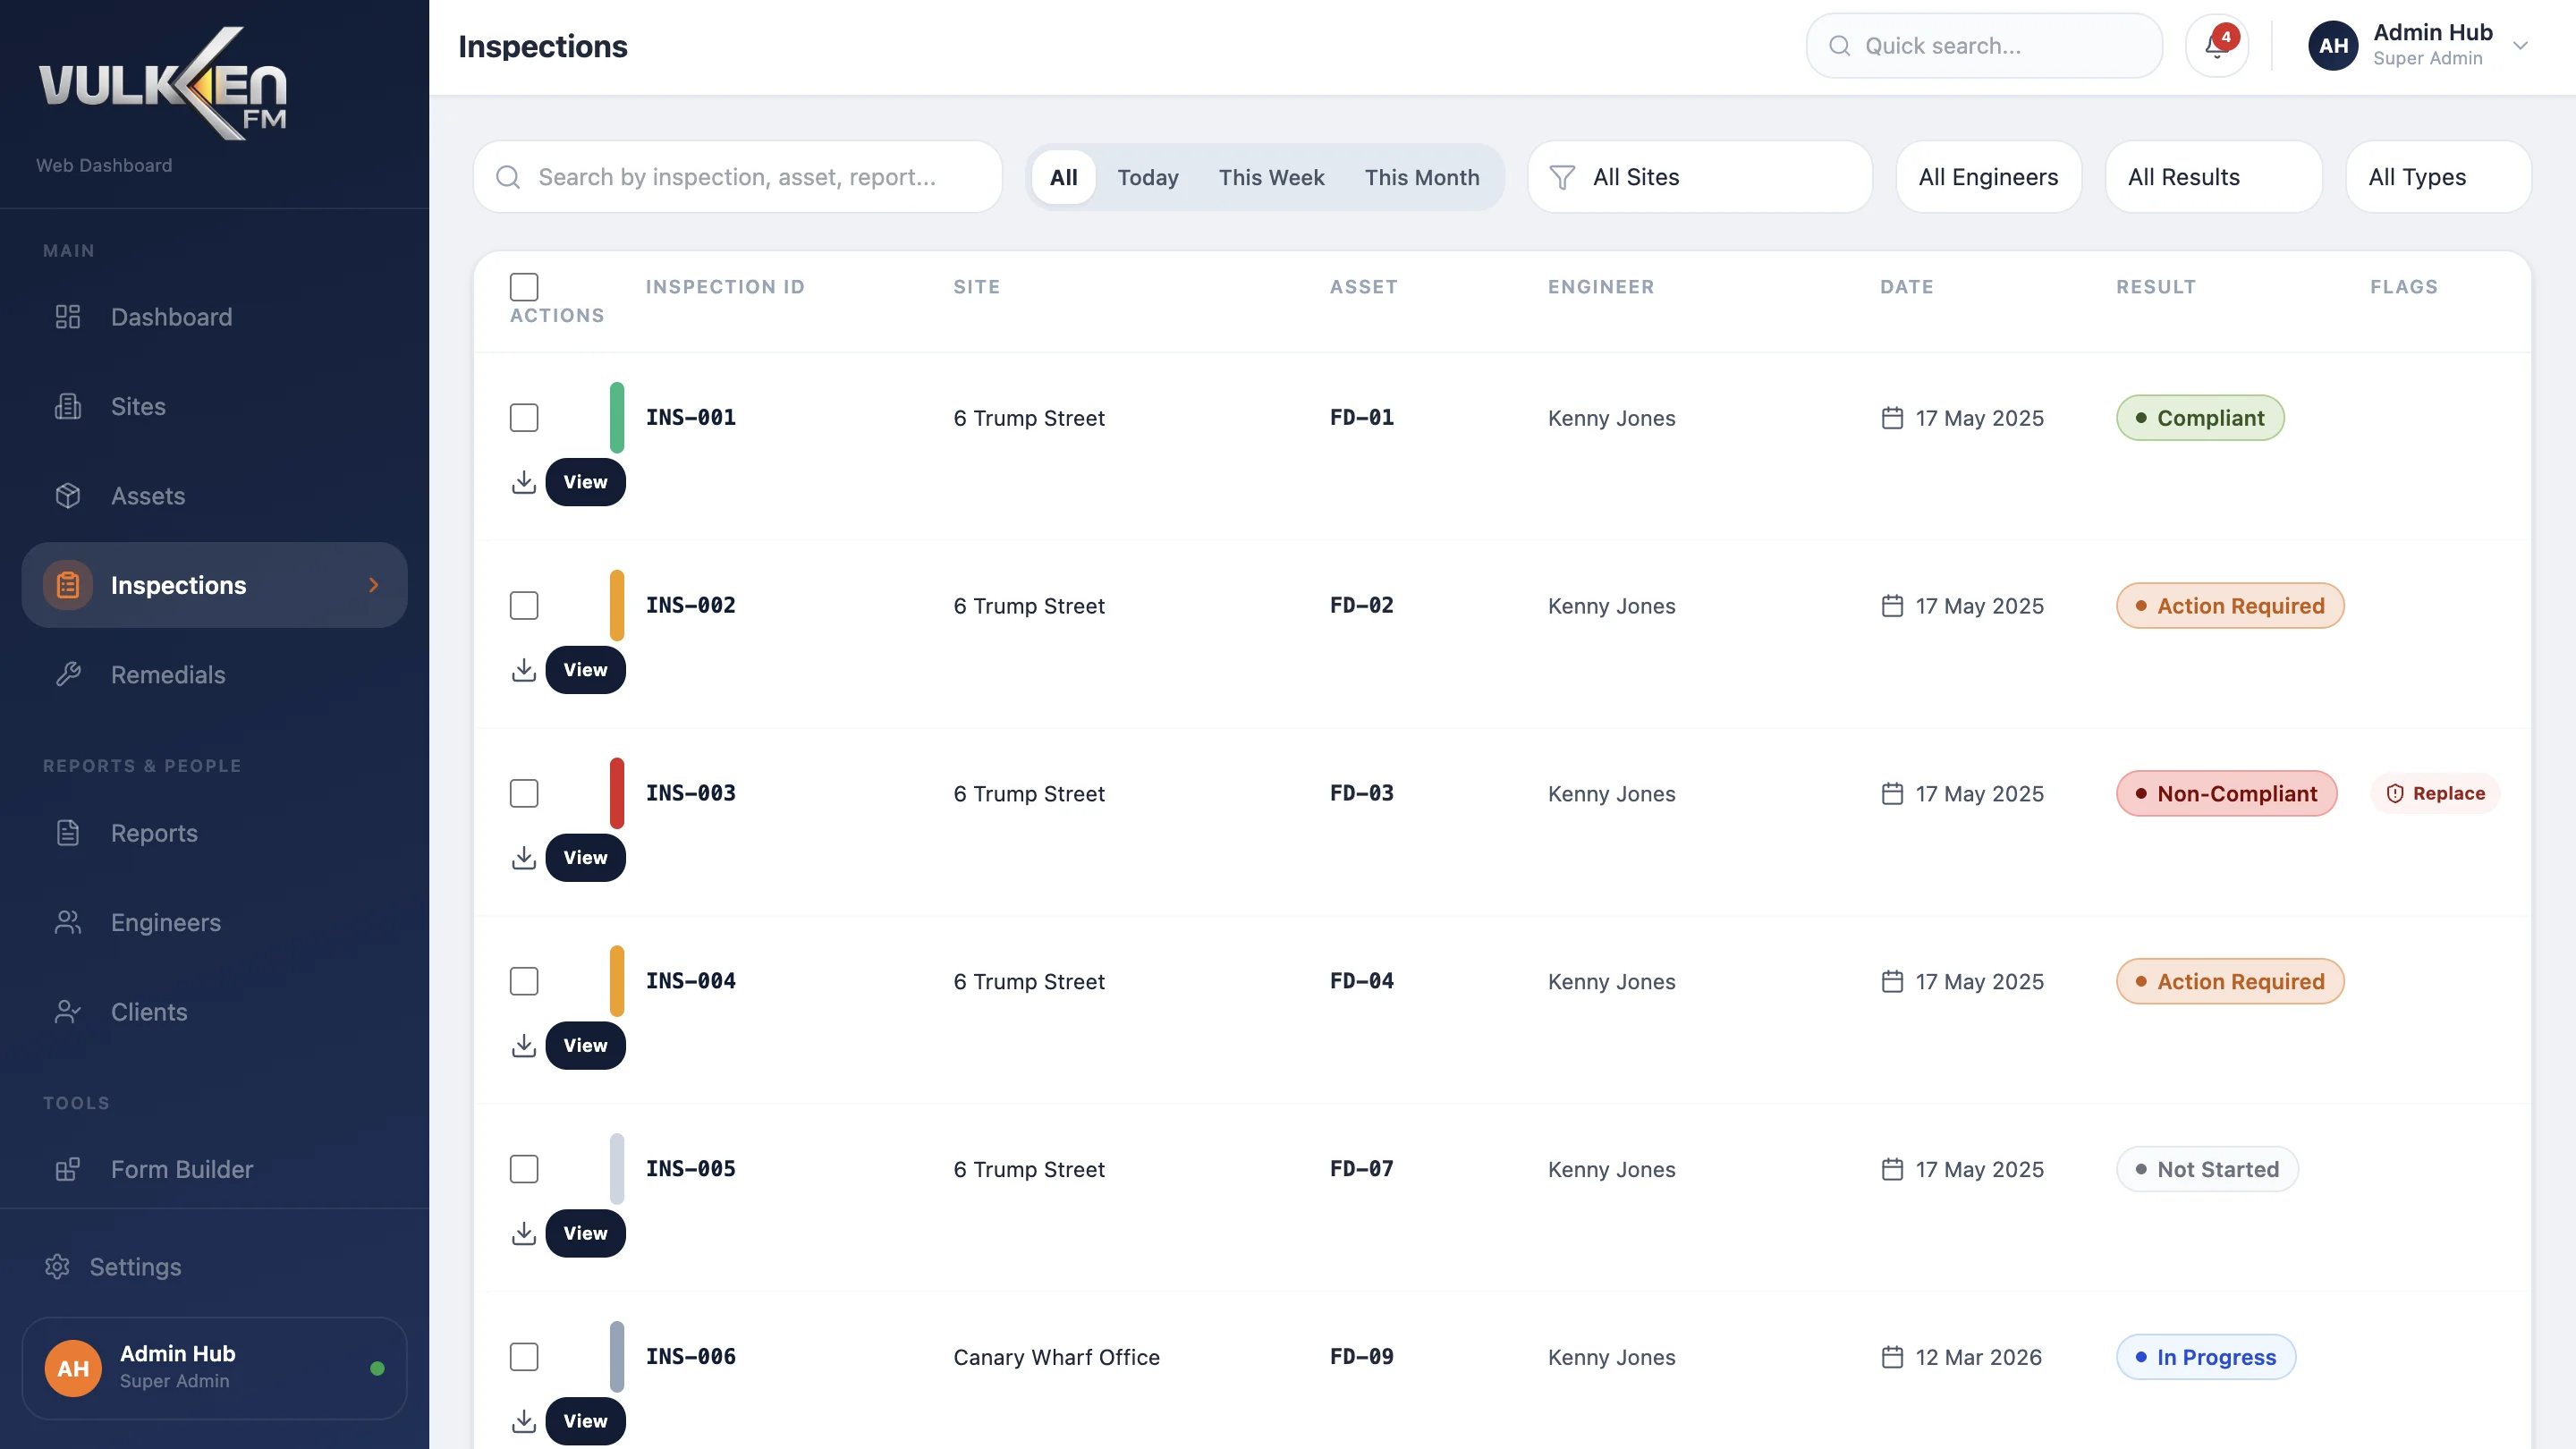Open the Reports section
Screen dimensions: 2576x1449
pyautogui.click(x=154, y=832)
